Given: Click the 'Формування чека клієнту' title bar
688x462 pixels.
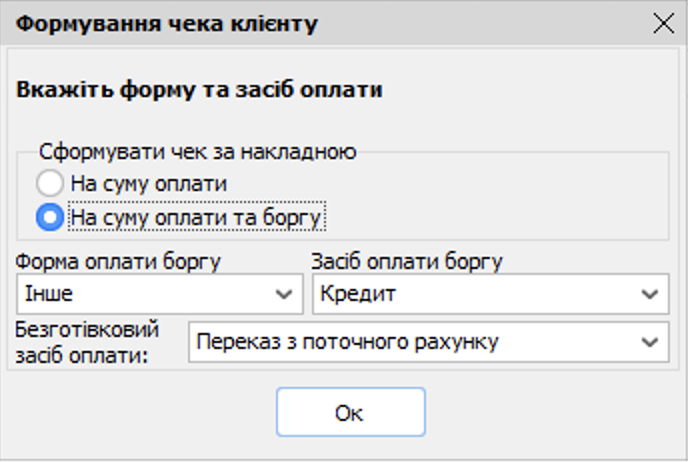Looking at the screenshot, I should click(300, 24).
